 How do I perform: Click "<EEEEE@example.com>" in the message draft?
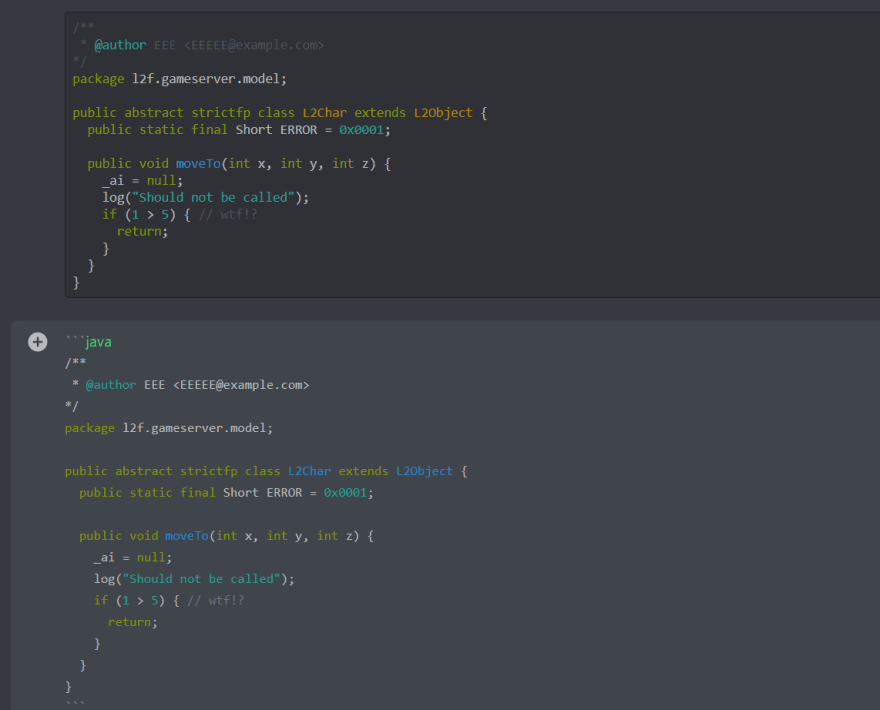coord(241,385)
